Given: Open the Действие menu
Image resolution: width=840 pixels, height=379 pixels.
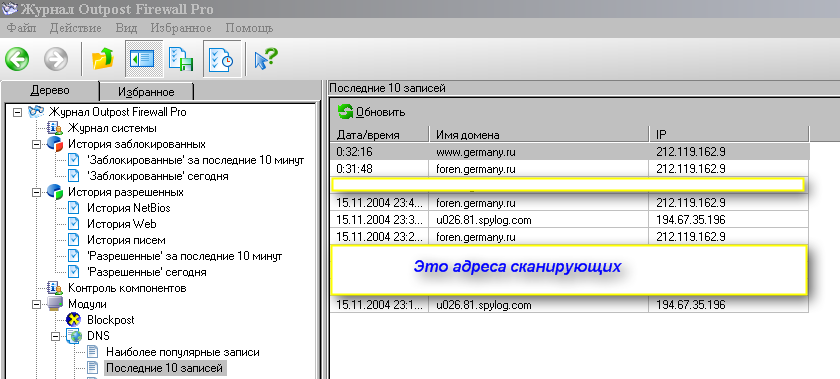Looking at the screenshot, I should pyautogui.click(x=76, y=28).
